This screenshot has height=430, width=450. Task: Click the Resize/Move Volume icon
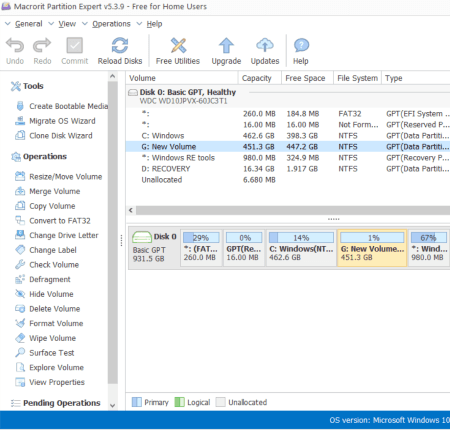click(20, 176)
